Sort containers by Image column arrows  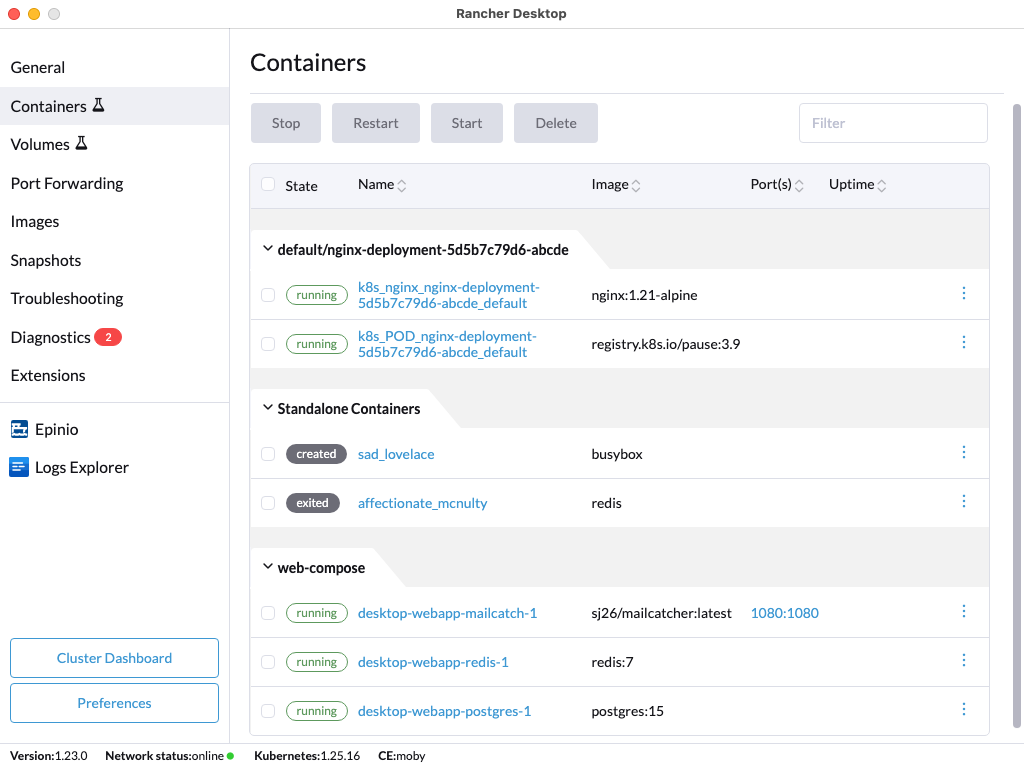(x=635, y=185)
